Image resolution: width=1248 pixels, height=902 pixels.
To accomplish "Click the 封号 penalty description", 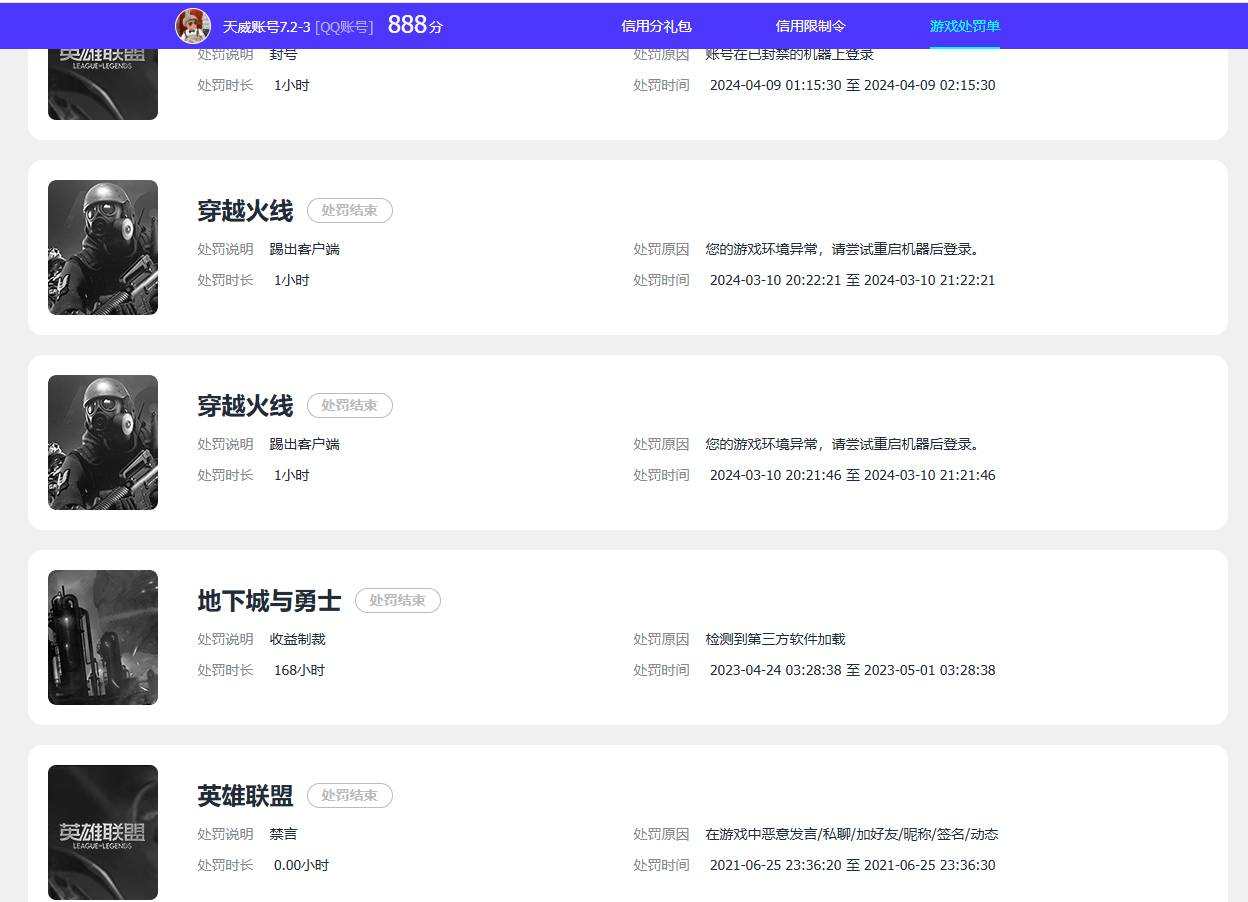I will [x=284, y=55].
